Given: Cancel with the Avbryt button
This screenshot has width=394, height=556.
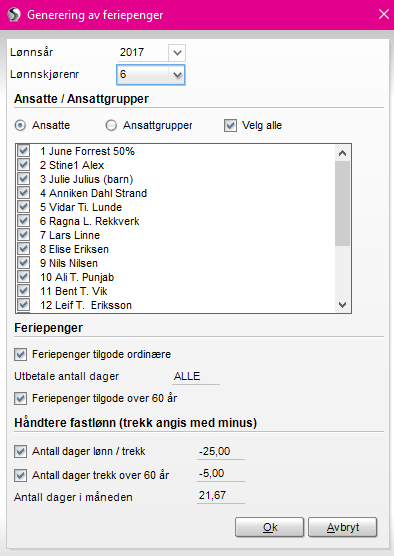Looking at the screenshot, I should click(343, 527).
